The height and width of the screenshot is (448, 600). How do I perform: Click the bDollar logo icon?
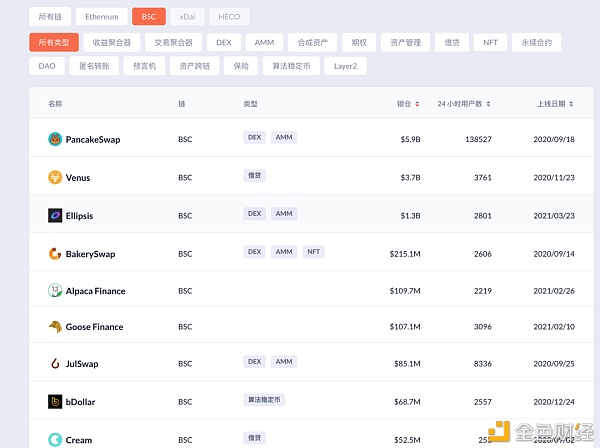pyautogui.click(x=55, y=402)
